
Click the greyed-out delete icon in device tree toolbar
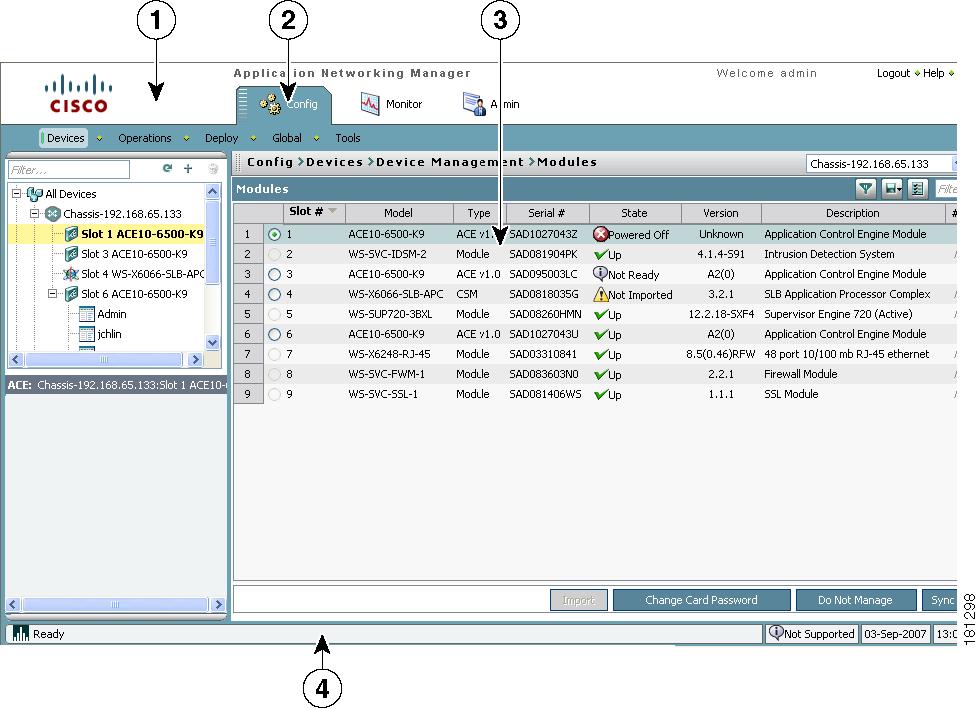click(x=213, y=169)
